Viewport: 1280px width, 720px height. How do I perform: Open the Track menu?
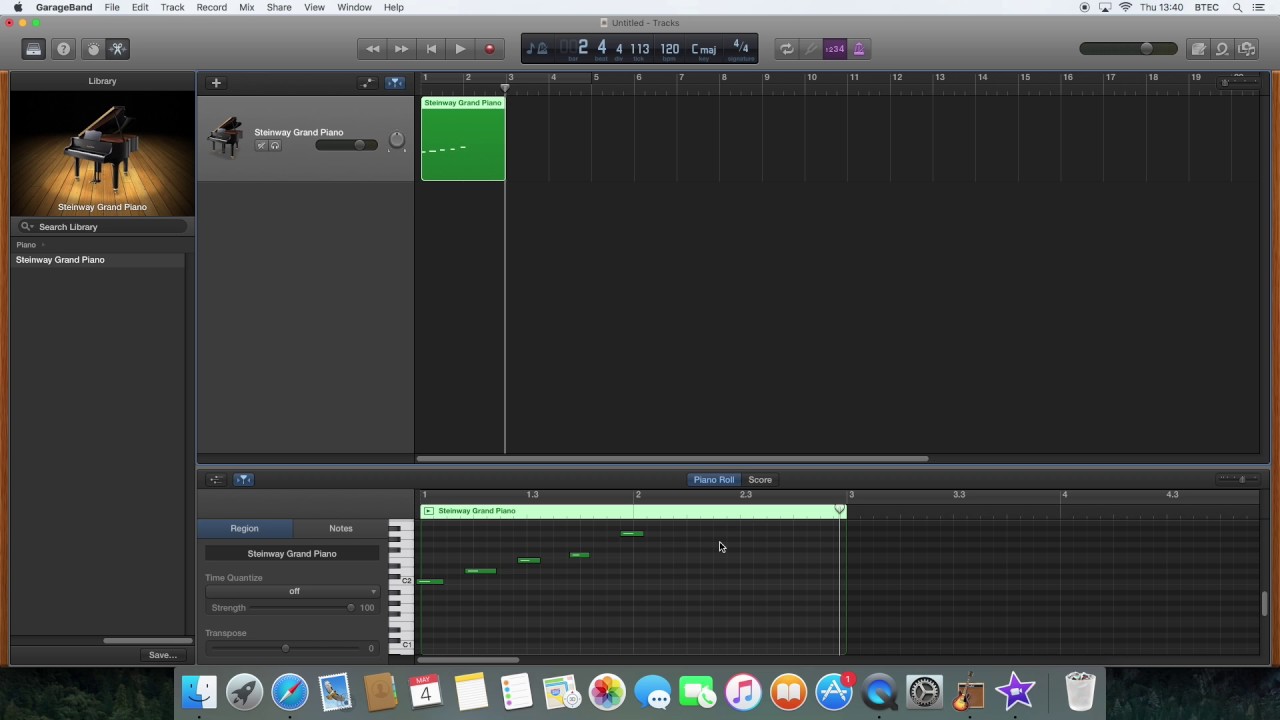click(x=172, y=7)
